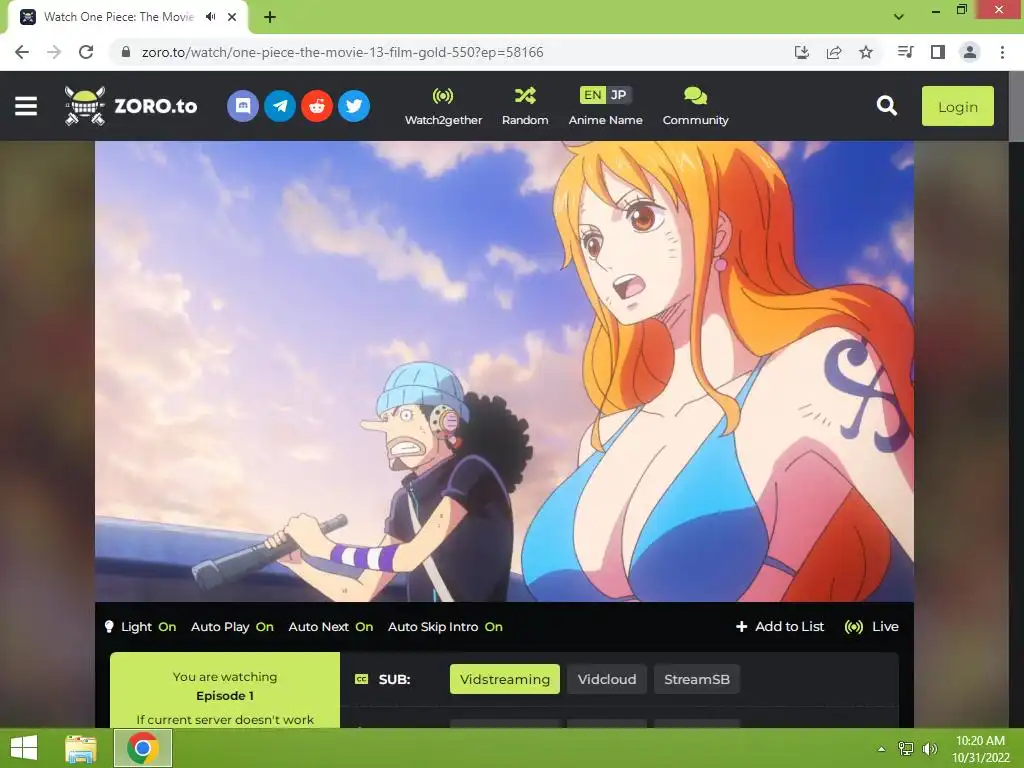Open the Twitter social link

click(x=354, y=106)
